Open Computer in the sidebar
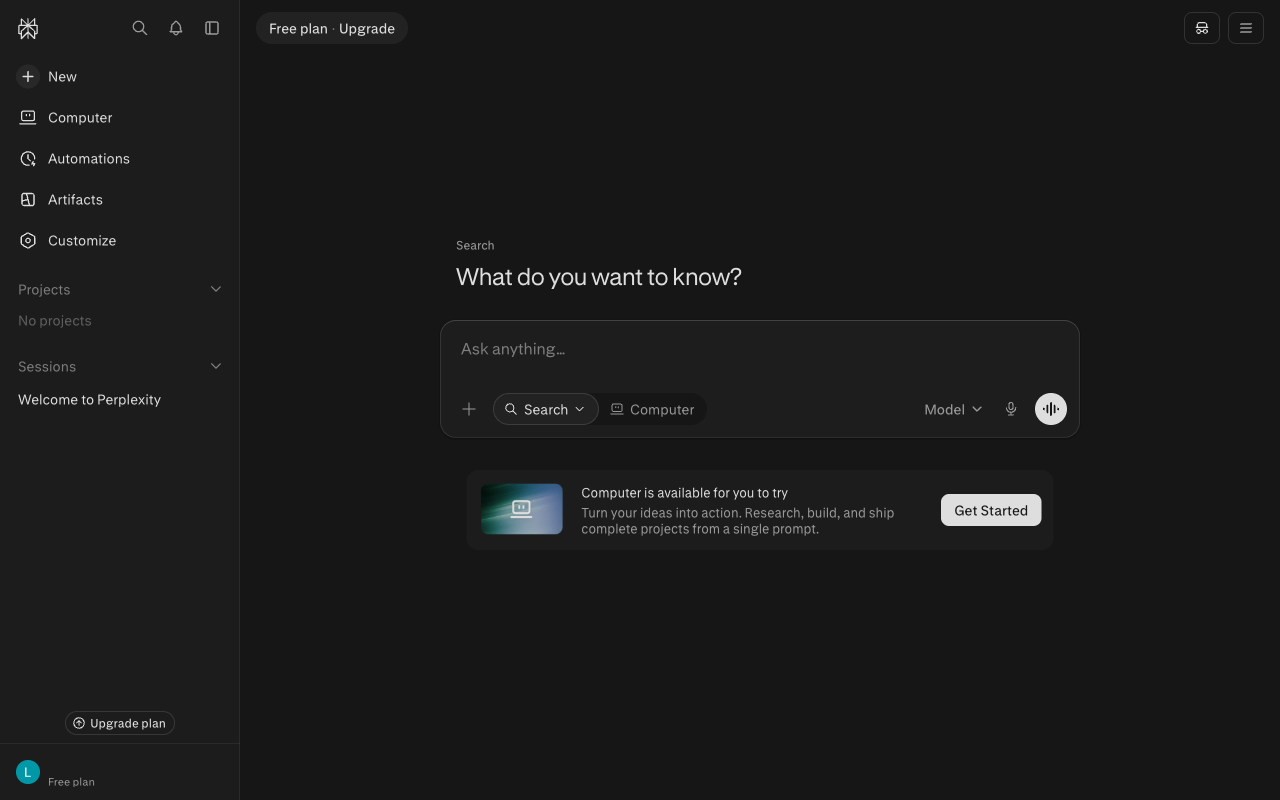The image size is (1280, 800). 120,117
